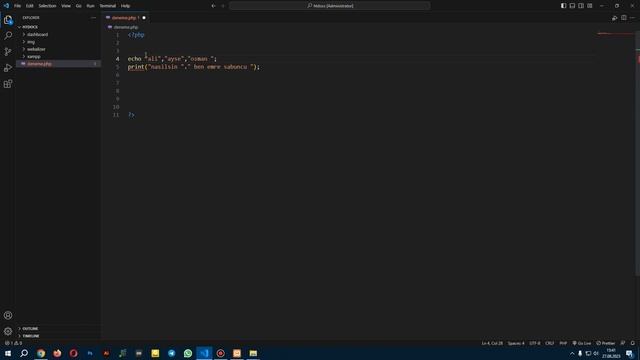The width and height of the screenshot is (640, 360).
Task: Click the Customize Layout icon
Action: [x=590, y=6]
